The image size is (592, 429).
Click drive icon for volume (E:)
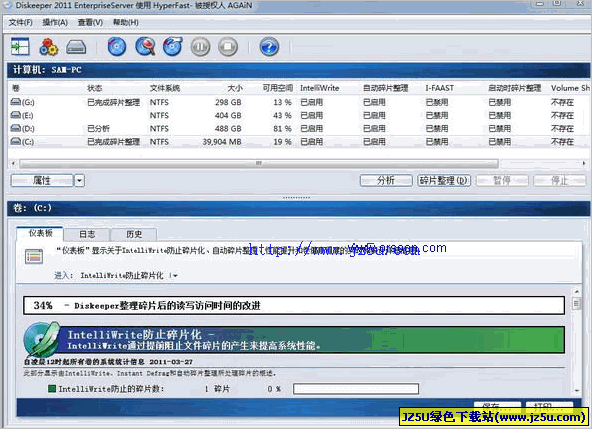pyautogui.click(x=15, y=115)
